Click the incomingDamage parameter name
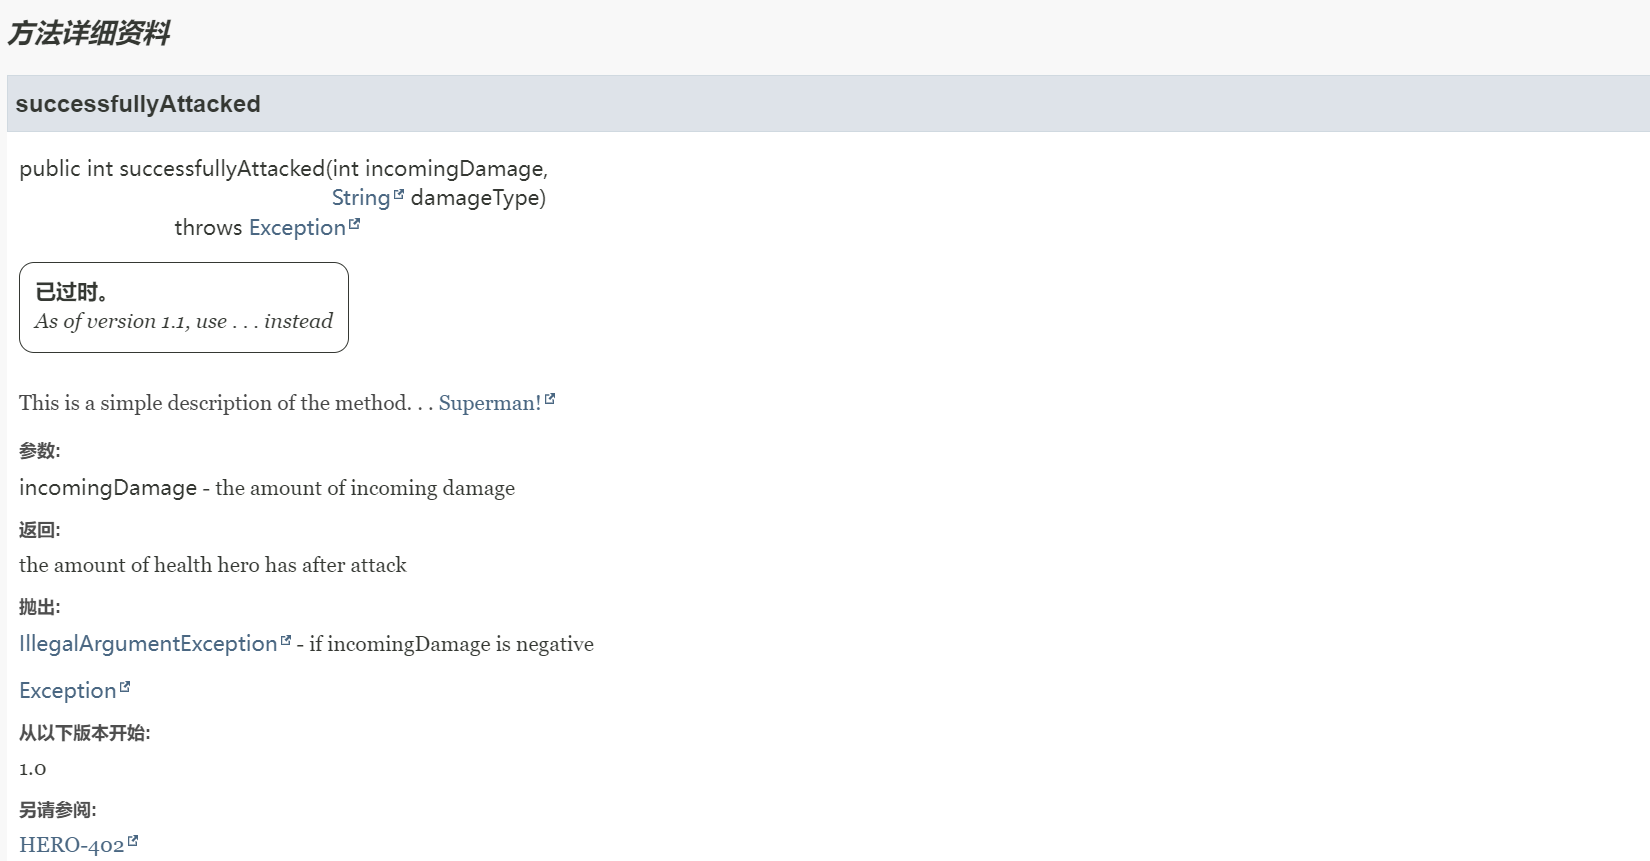This screenshot has width=1650, height=861. pyautogui.click(x=108, y=488)
